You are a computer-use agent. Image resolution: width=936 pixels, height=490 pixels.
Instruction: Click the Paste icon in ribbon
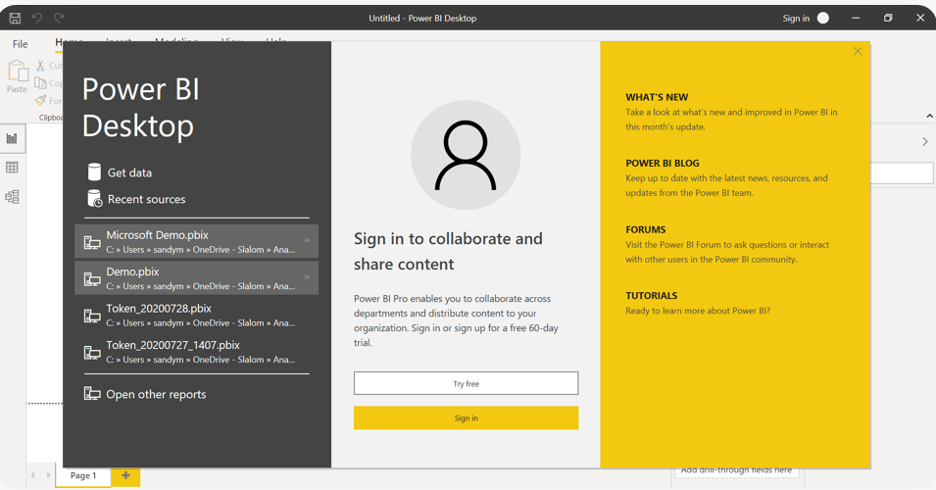pos(17,76)
